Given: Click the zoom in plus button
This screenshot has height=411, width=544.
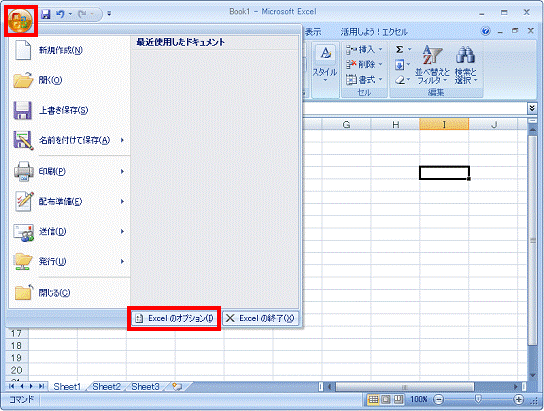Looking at the screenshot, I should (518, 400).
